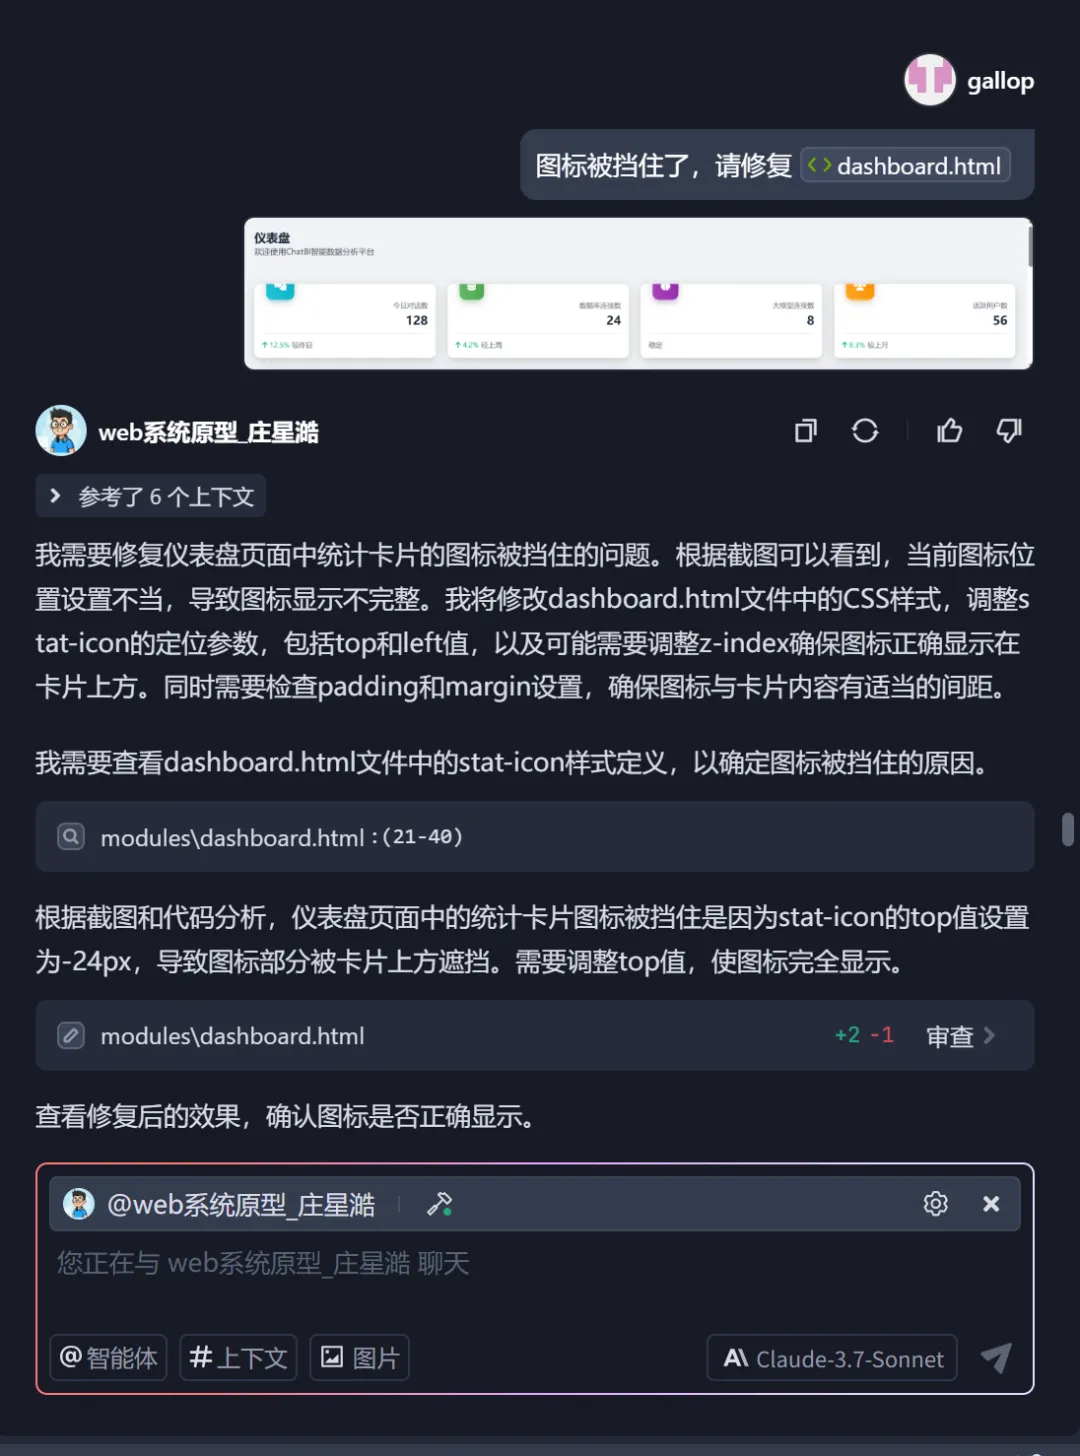This screenshot has width=1080, height=1456.
Task: Give thumbs down to the response
Action: point(1009,431)
